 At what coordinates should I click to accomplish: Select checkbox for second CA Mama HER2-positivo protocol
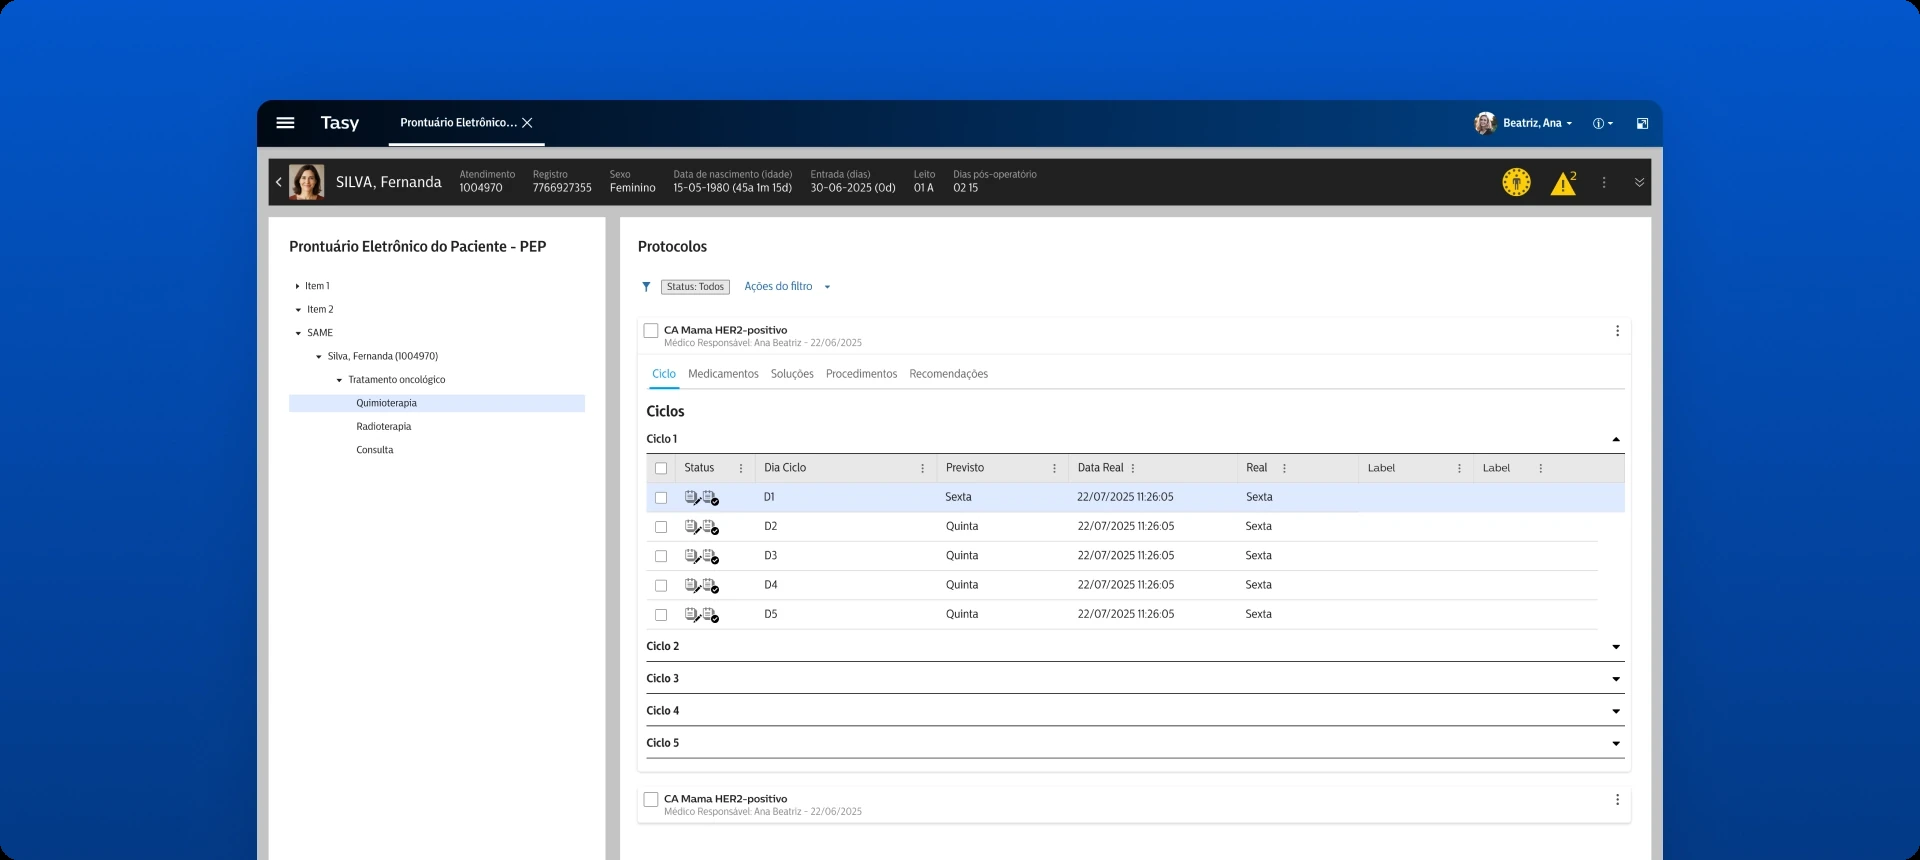651,800
